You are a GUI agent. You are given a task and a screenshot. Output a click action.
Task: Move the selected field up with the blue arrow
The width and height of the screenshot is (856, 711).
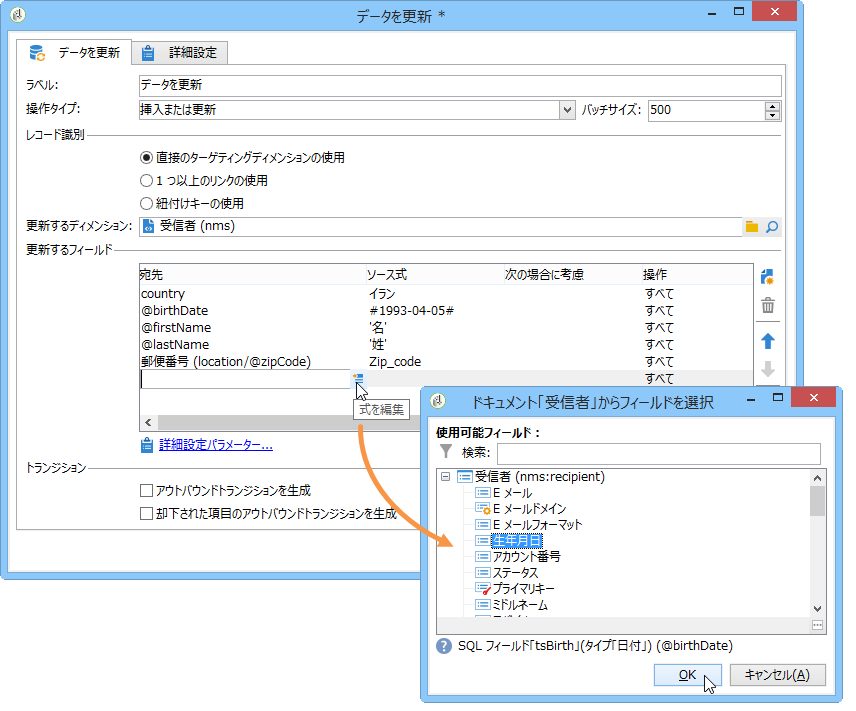pyautogui.click(x=768, y=341)
